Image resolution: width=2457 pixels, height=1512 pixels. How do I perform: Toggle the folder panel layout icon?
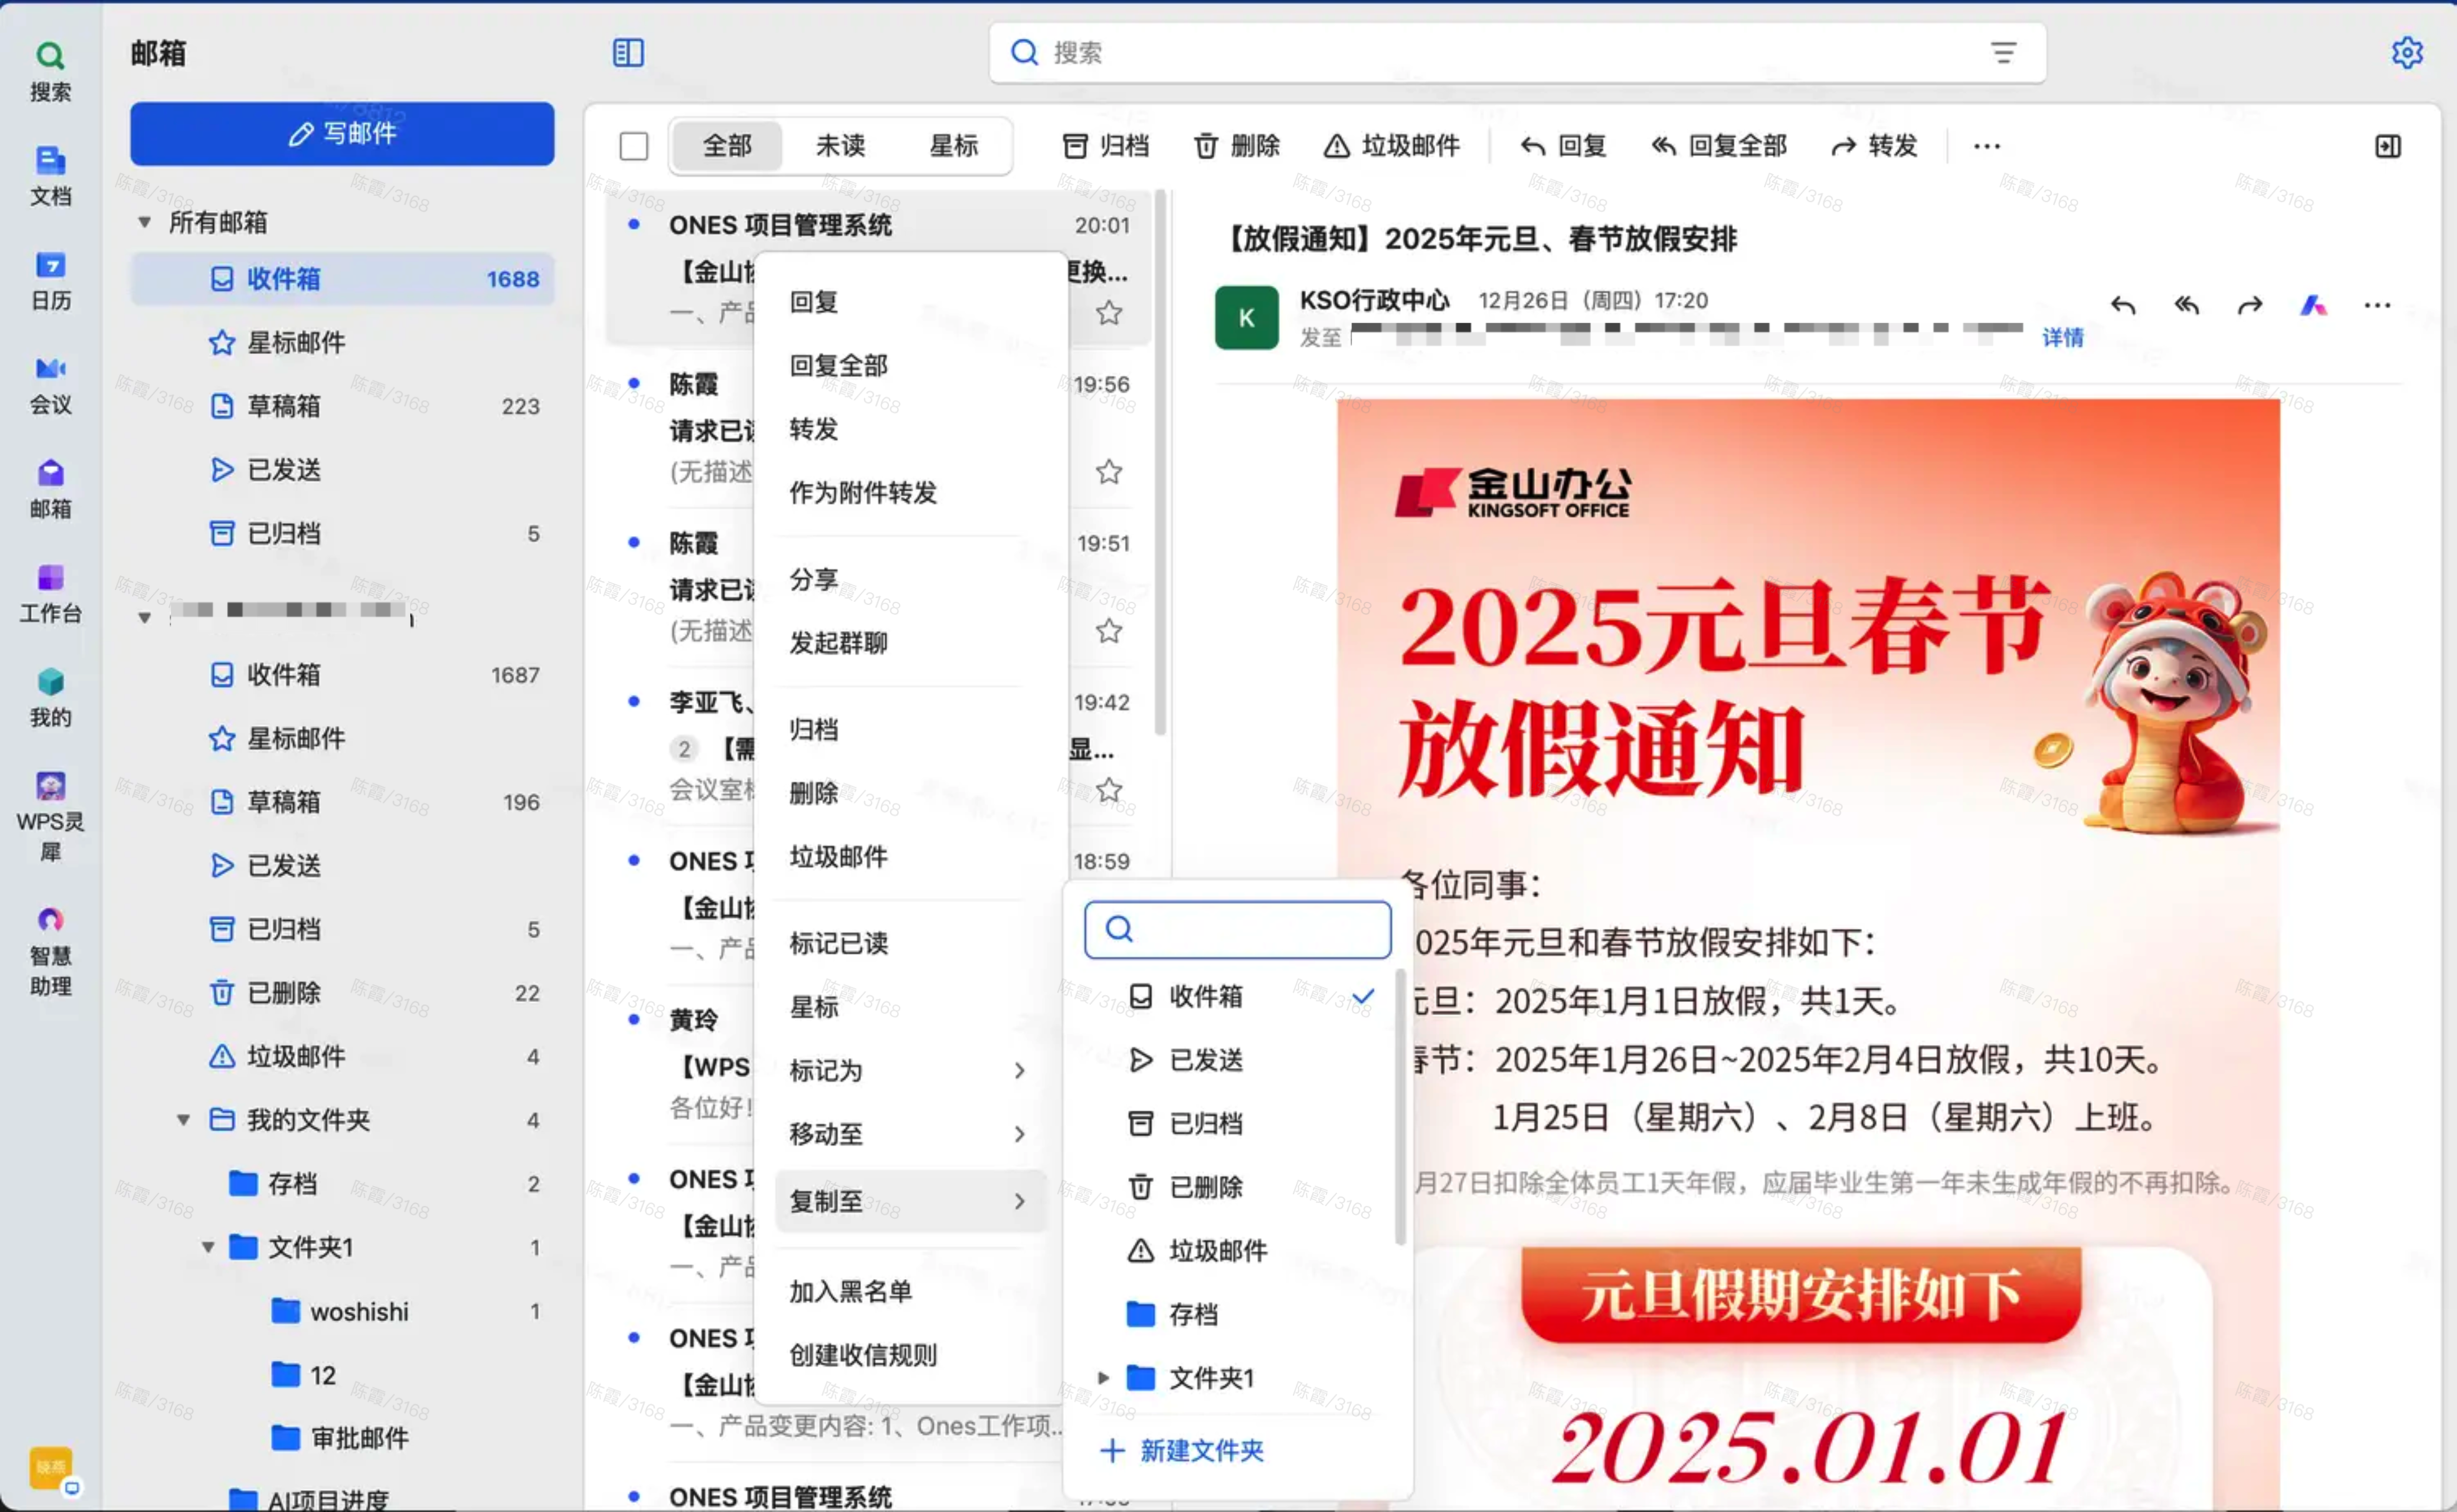click(628, 52)
